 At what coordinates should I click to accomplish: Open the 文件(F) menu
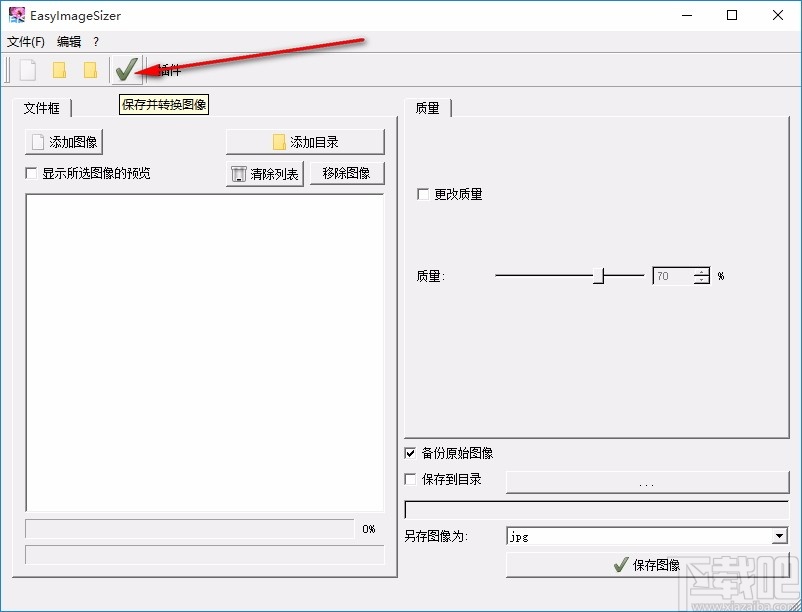22,42
